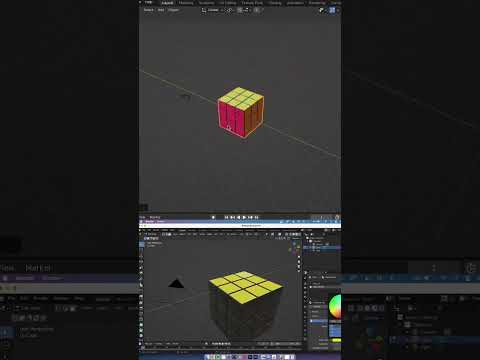This screenshot has width=480, height=360.
Task: Switch to the Texture Paint workspace tab
Action: (252, 3)
